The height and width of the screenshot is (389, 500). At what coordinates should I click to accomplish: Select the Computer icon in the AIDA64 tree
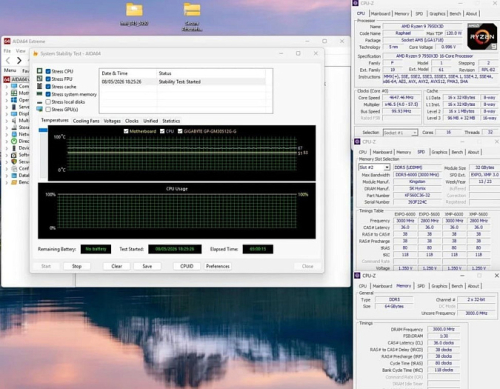pos(14,86)
